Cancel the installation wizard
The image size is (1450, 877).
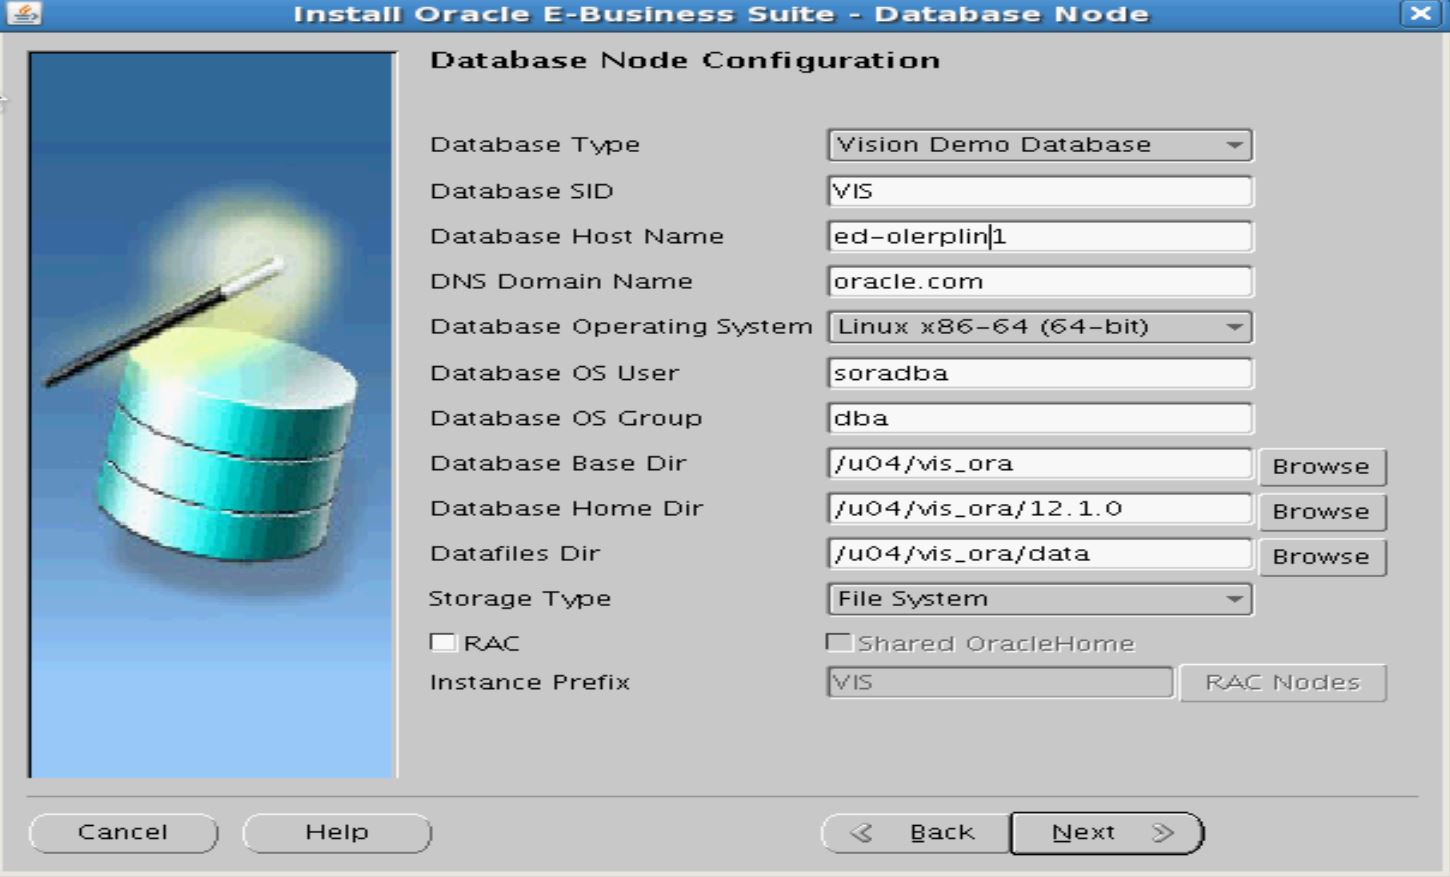pos(122,831)
